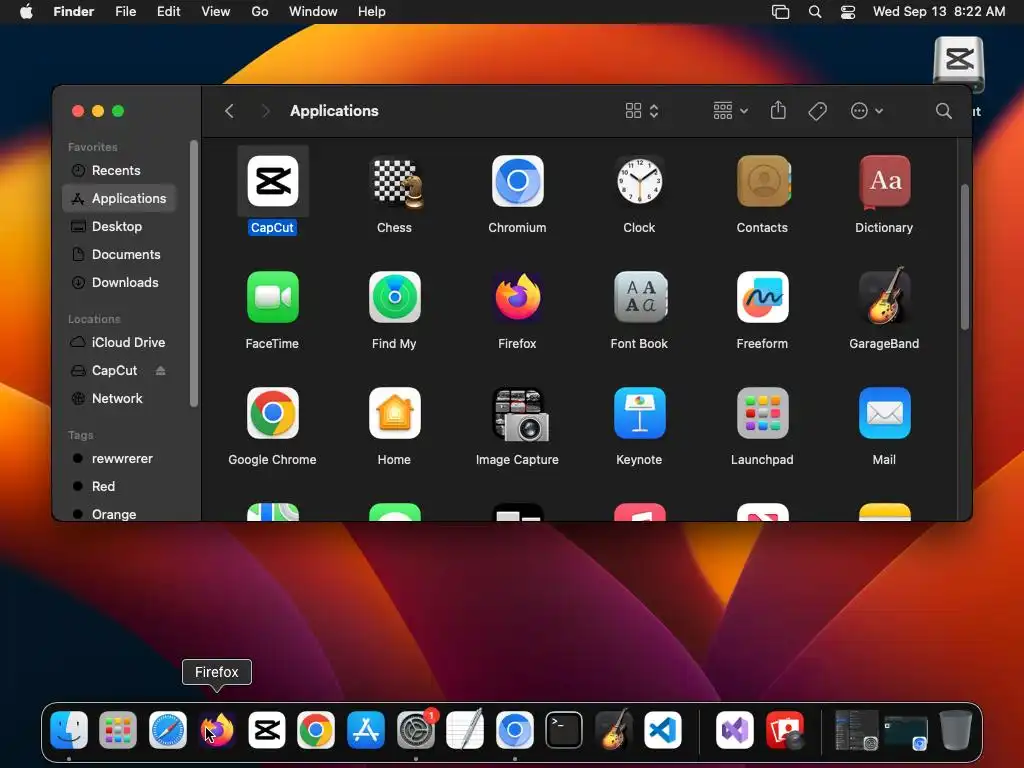Click the Share toolbar button
This screenshot has height=768, width=1024.
778,110
